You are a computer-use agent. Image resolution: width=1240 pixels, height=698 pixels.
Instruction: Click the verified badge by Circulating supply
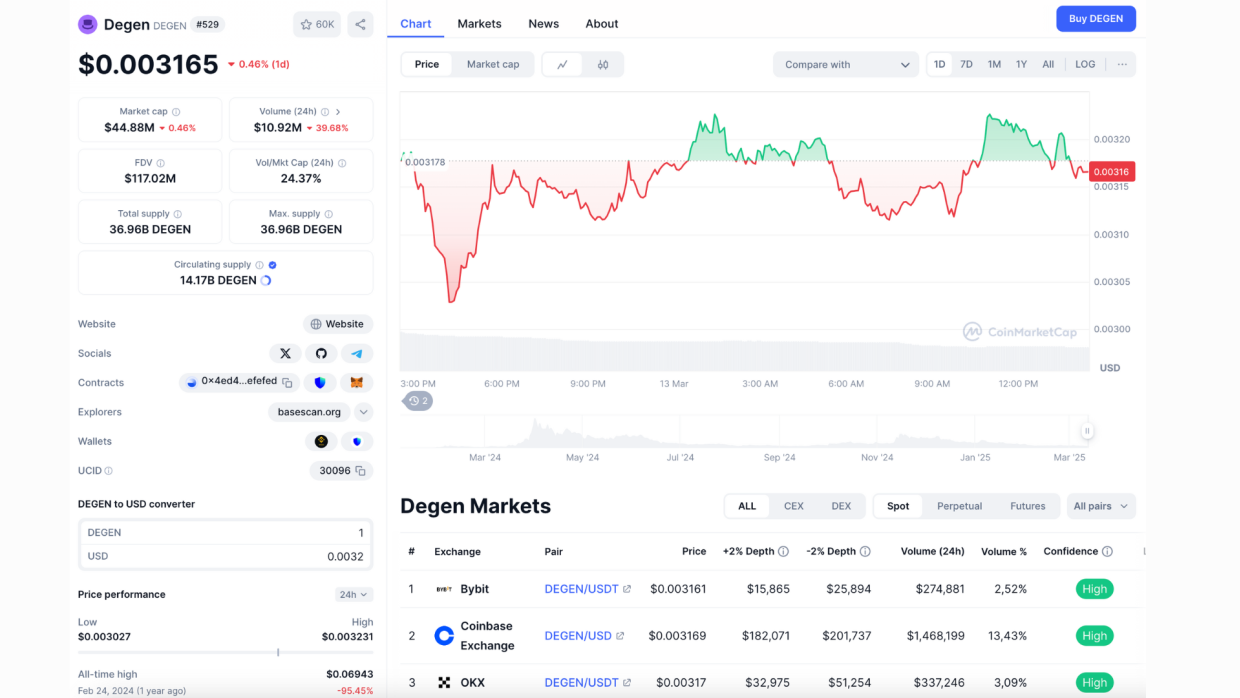273,265
